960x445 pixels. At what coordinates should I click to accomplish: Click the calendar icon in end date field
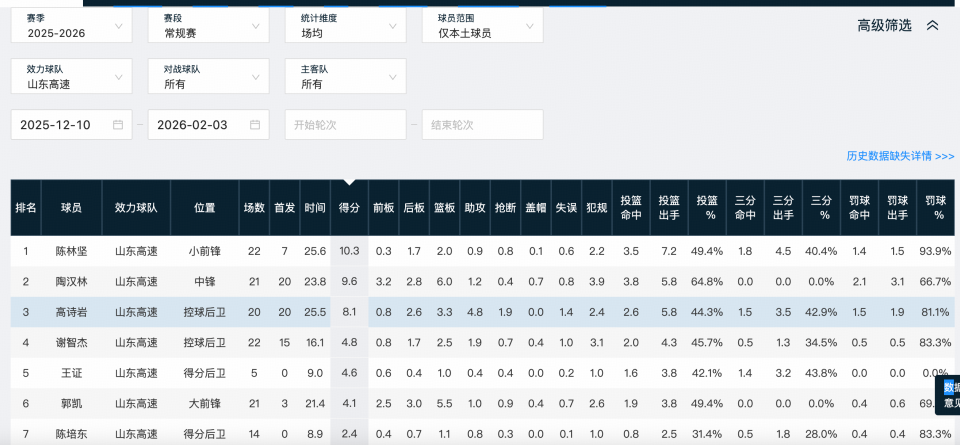(255, 125)
